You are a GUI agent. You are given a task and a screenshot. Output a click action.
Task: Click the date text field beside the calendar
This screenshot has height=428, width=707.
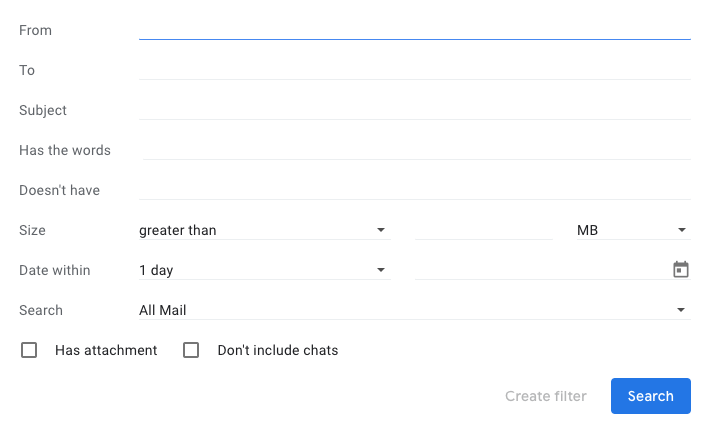[542, 270]
